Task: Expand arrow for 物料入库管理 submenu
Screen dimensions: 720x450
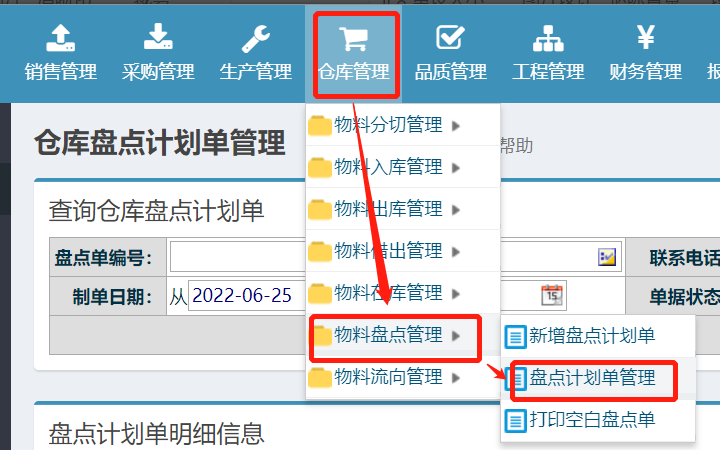Action: coord(456,168)
